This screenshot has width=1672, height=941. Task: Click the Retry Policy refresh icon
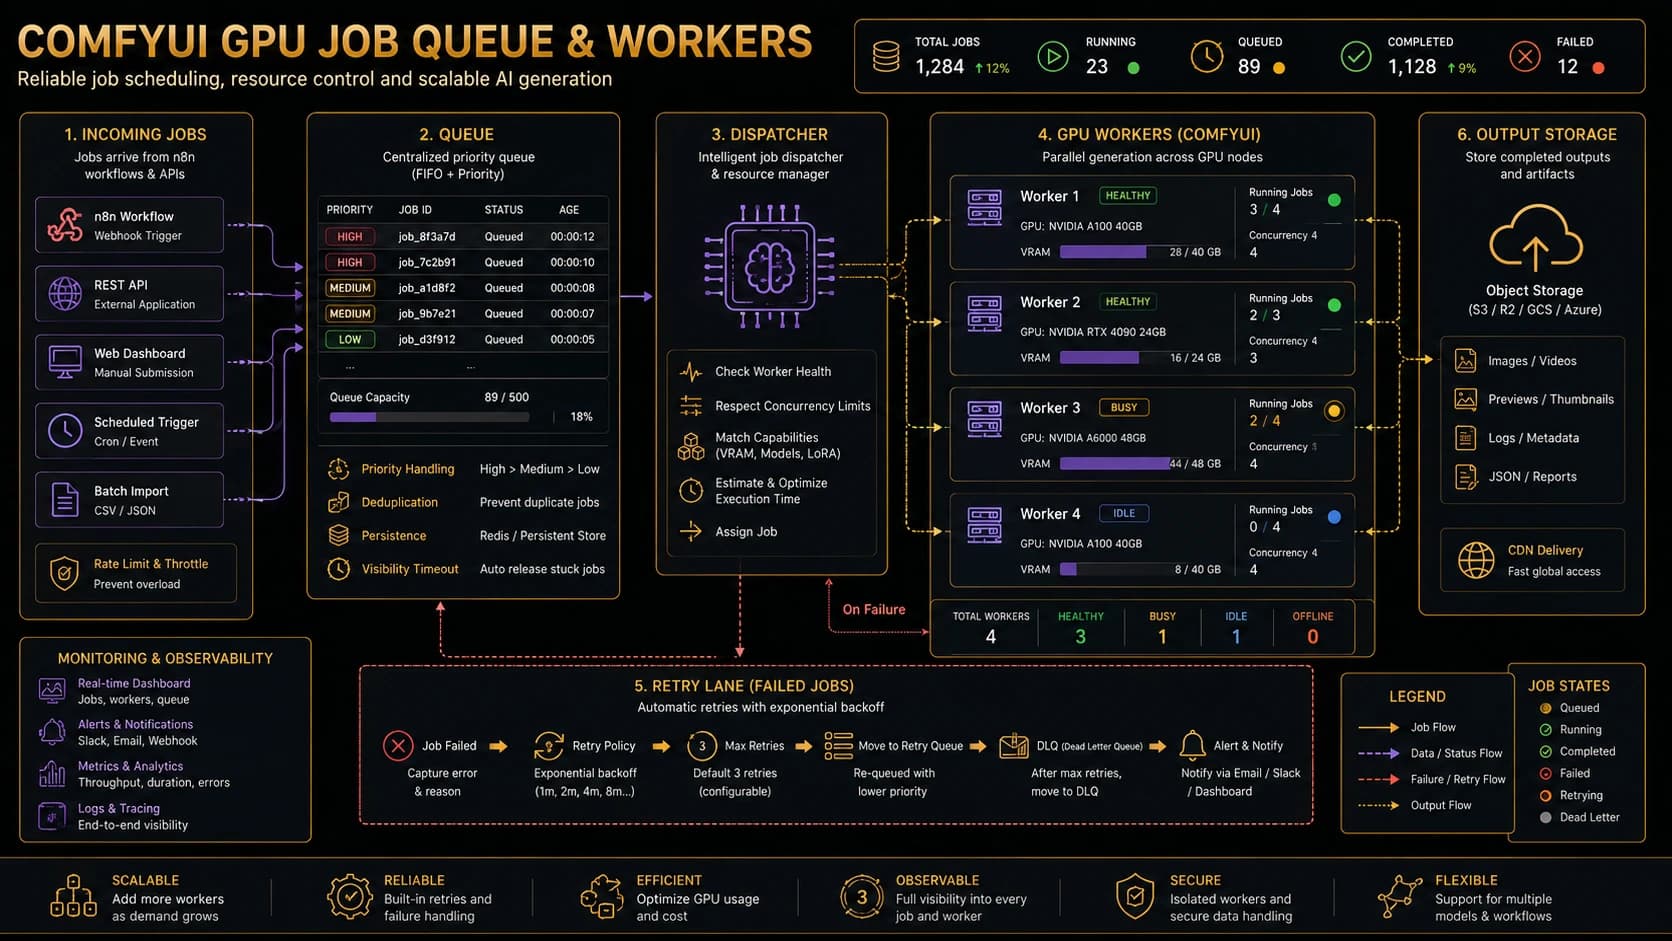click(549, 746)
